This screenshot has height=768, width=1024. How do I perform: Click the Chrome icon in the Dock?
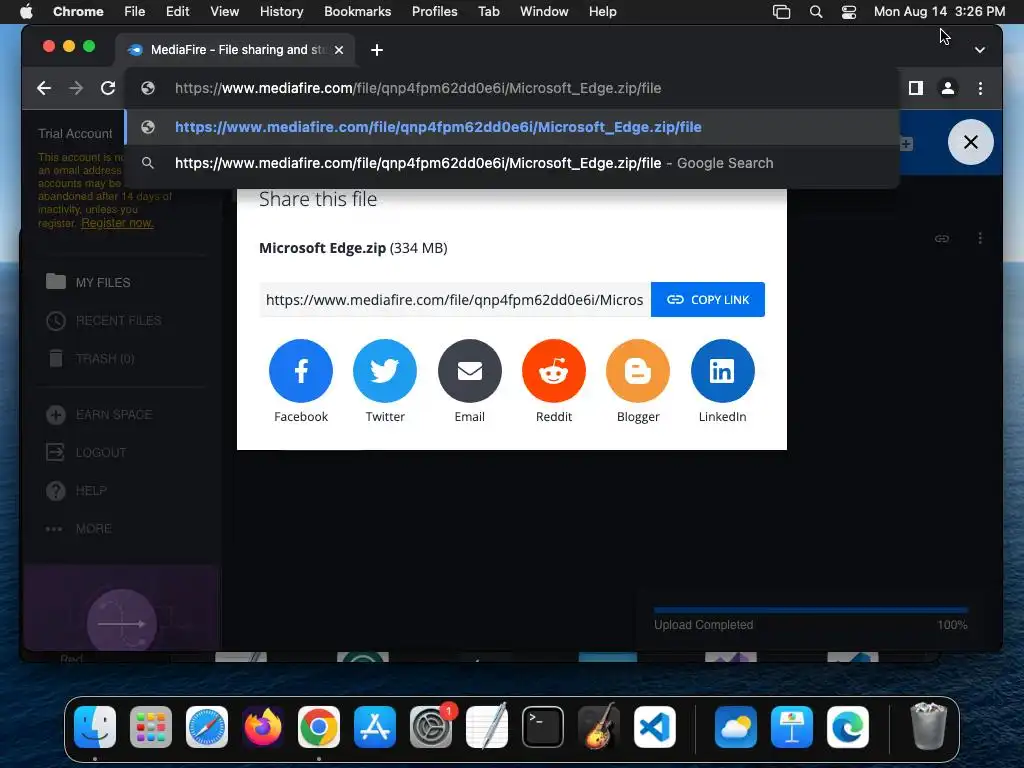[319, 727]
